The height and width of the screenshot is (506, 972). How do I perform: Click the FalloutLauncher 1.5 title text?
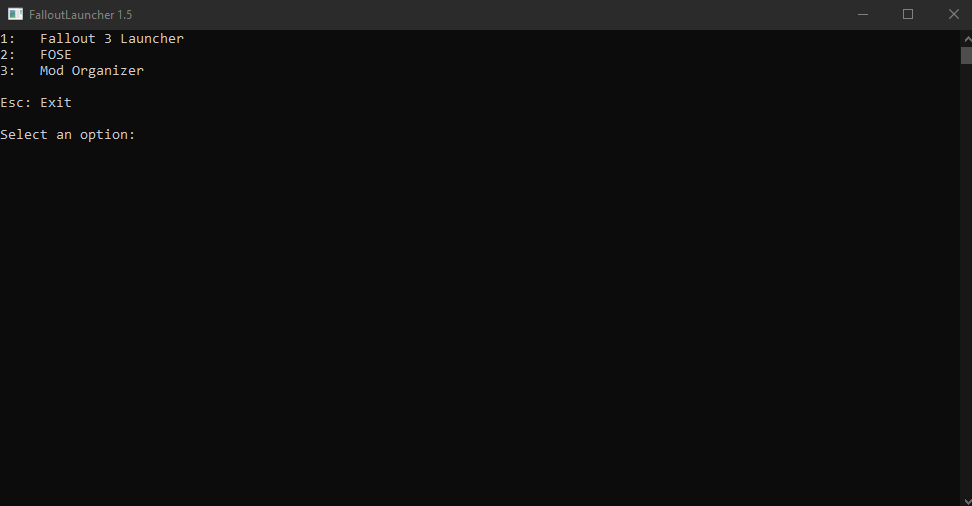pyautogui.click(x=81, y=14)
